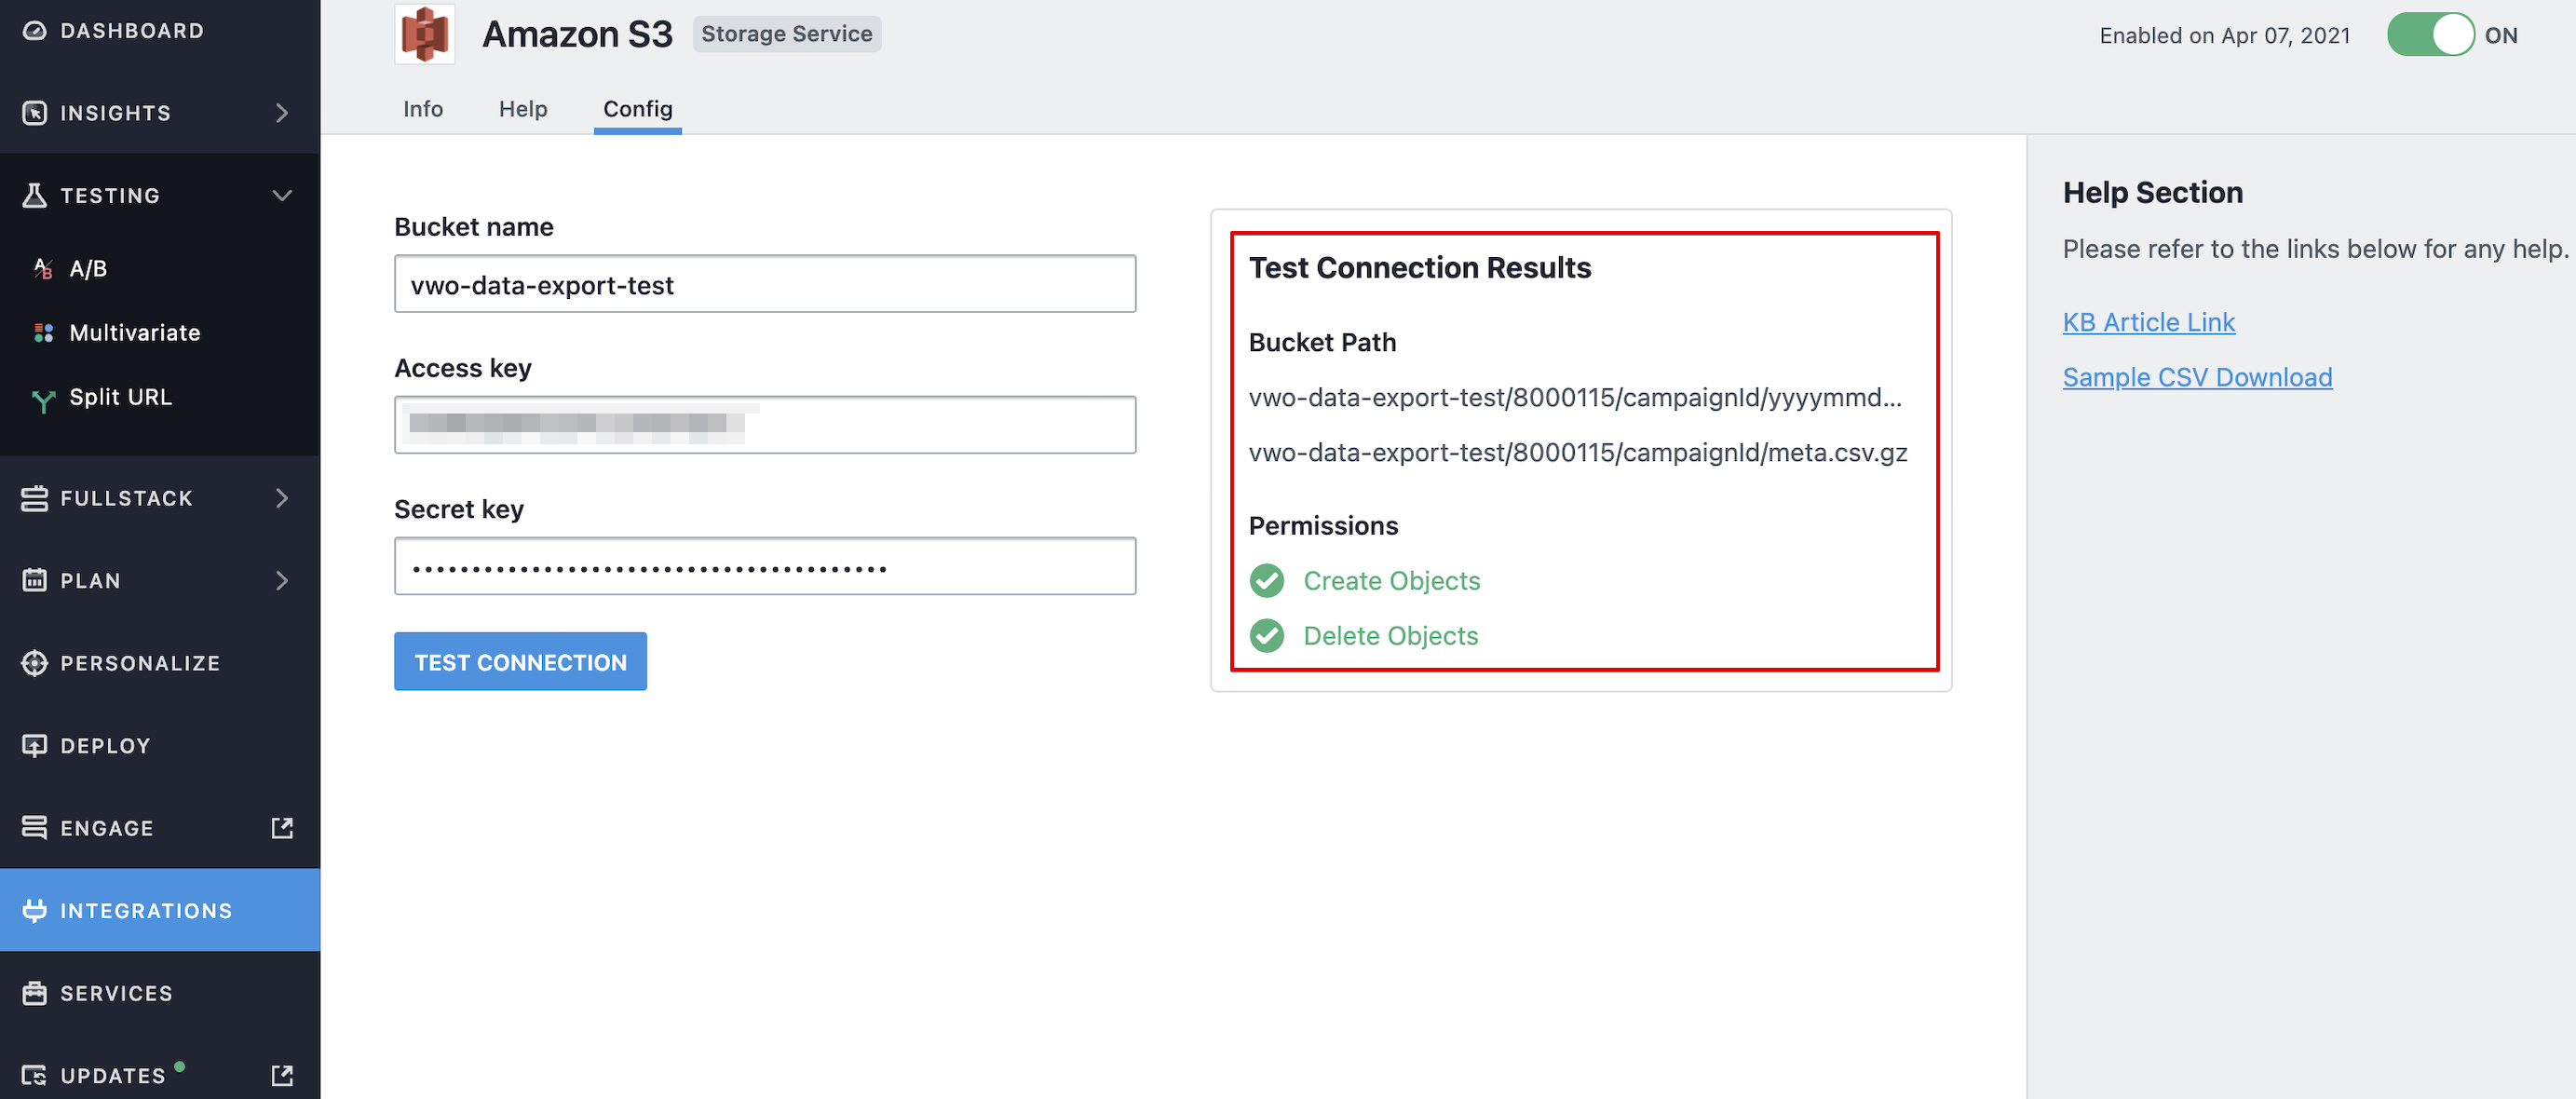Click the Storage Service badge

click(x=786, y=34)
